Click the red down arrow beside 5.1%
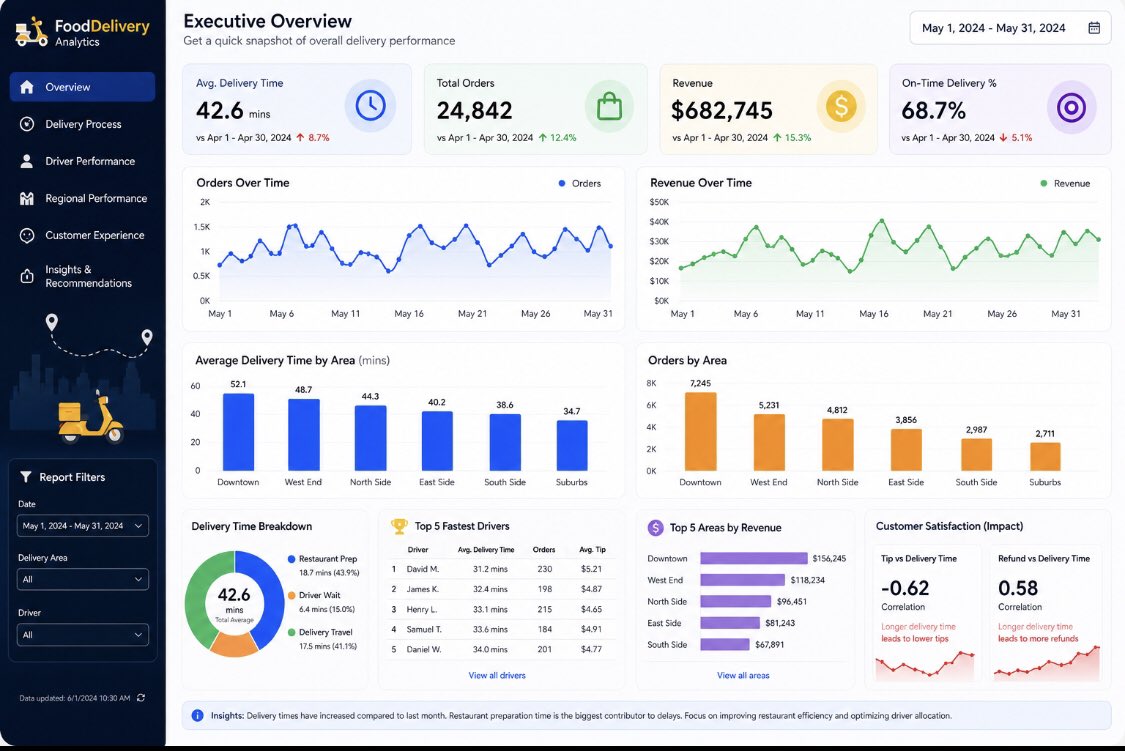Viewport: 1125px width, 751px height. [x=1003, y=138]
